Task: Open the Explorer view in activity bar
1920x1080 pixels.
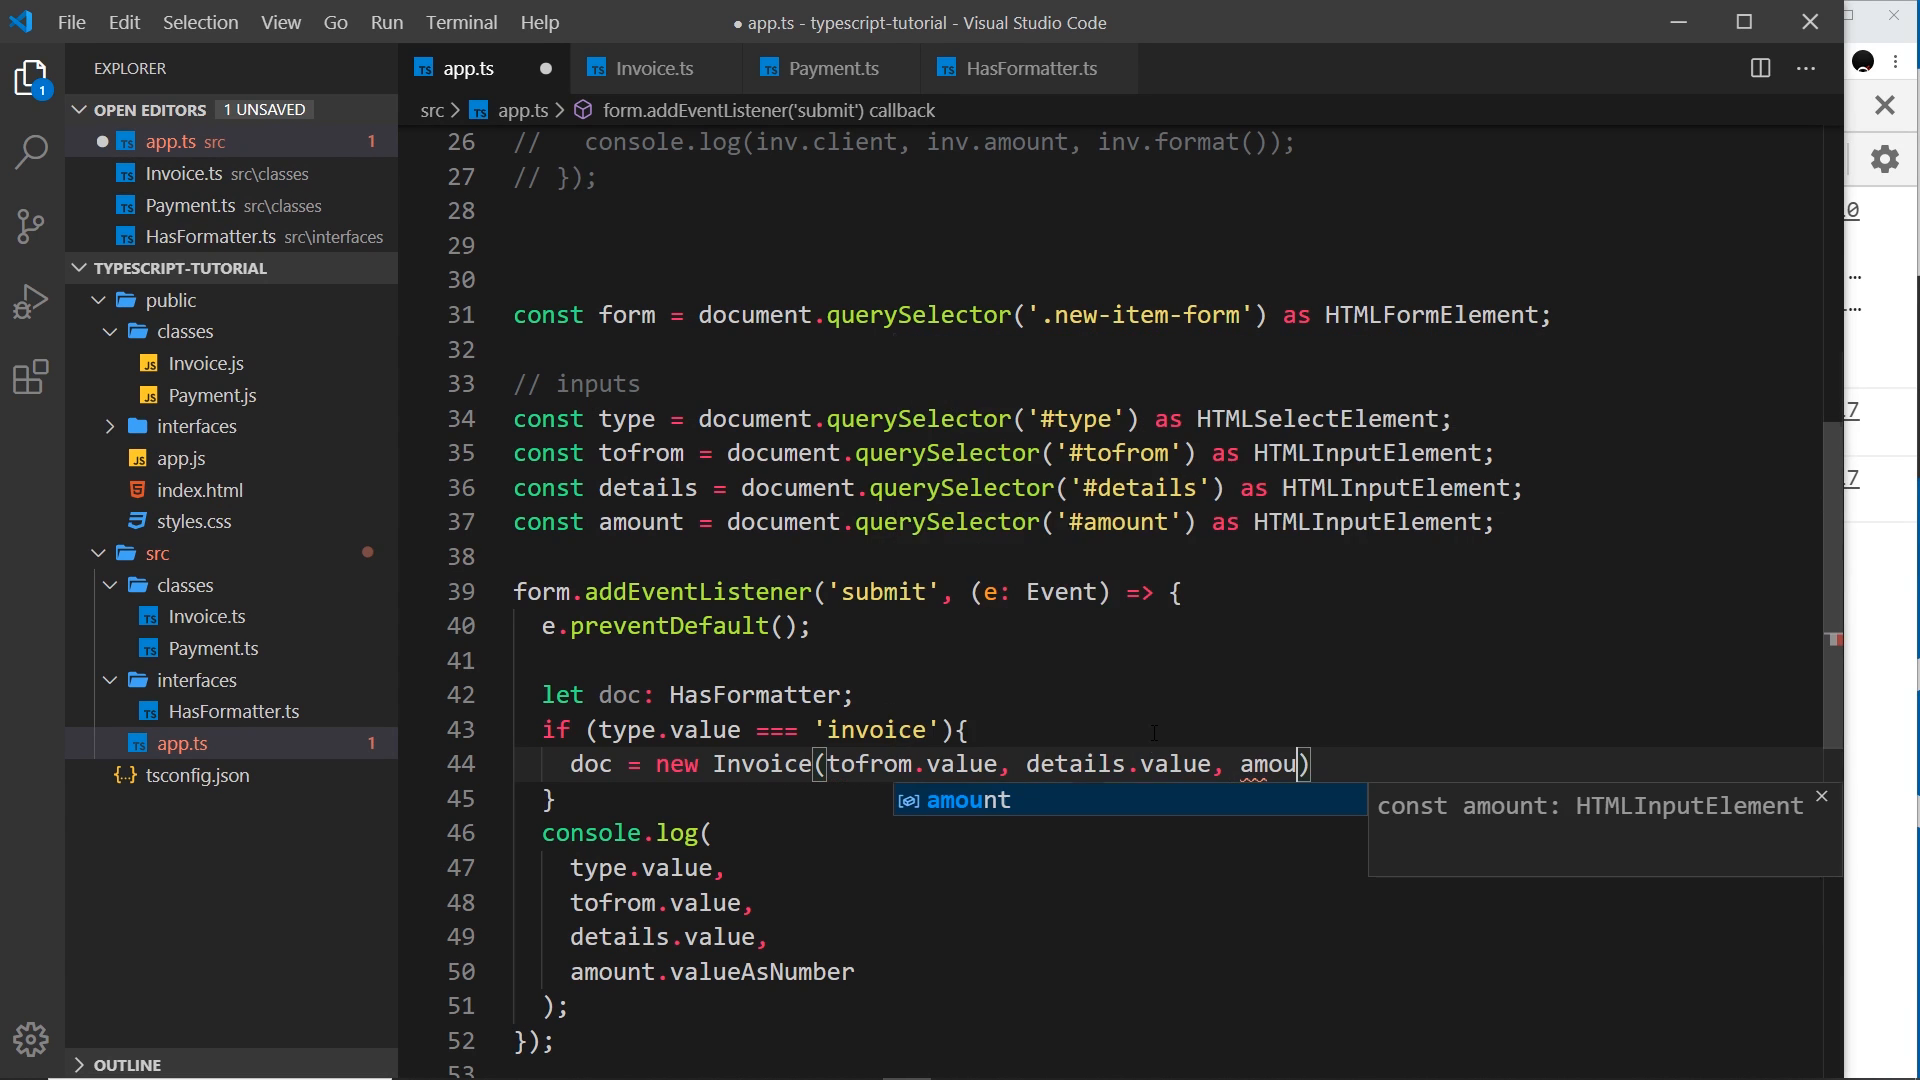Action: tap(32, 78)
